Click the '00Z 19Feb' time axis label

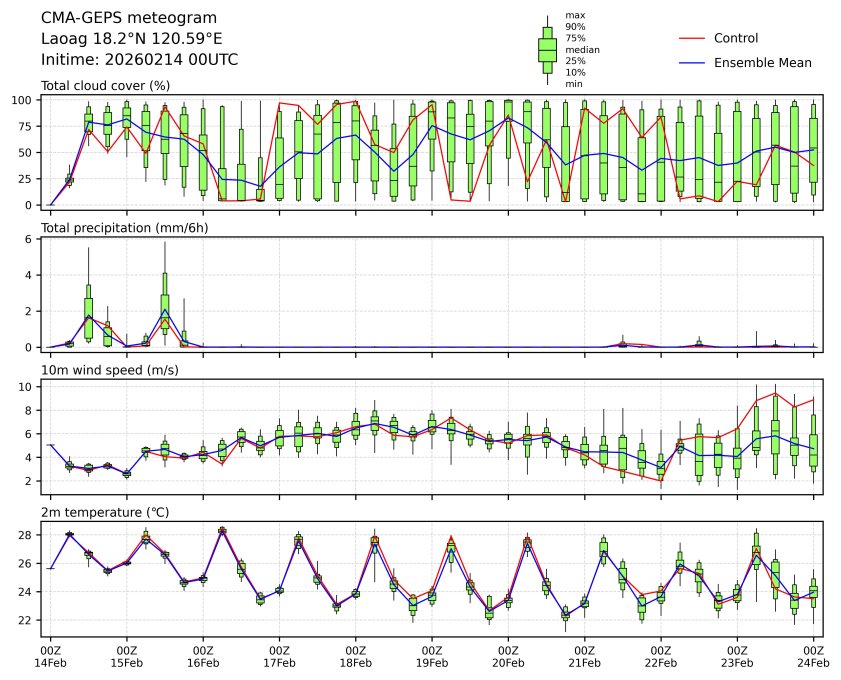pyautogui.click(x=432, y=656)
